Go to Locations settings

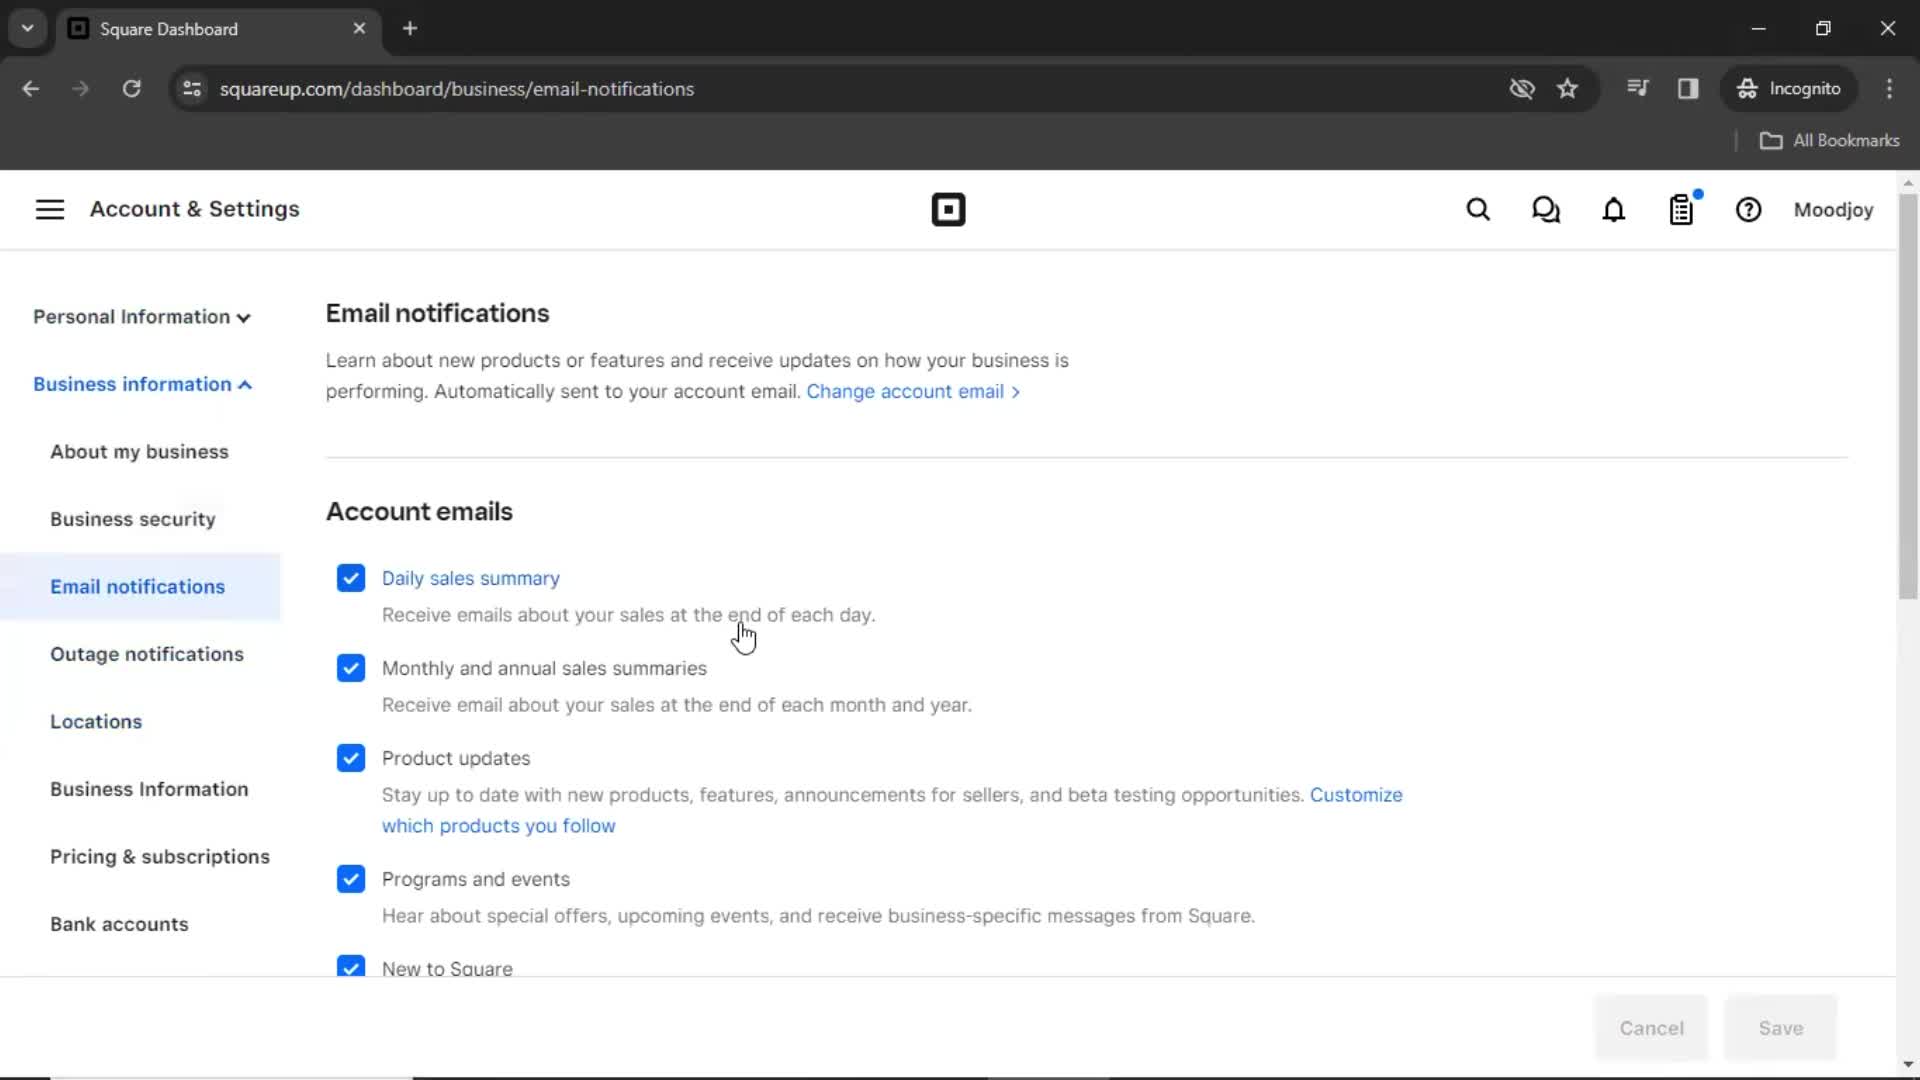click(96, 722)
